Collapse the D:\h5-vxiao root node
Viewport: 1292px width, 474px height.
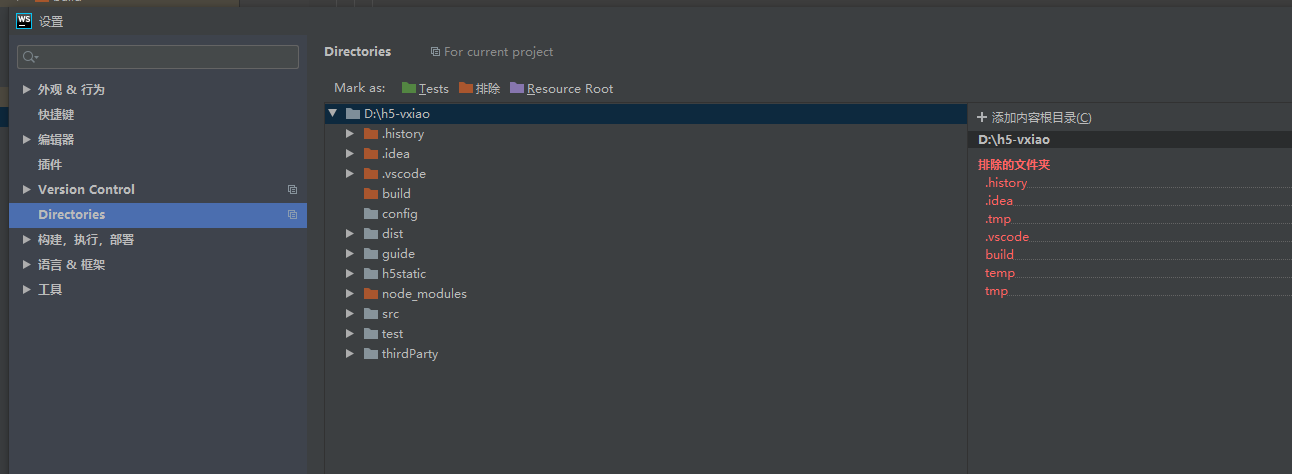click(x=333, y=113)
